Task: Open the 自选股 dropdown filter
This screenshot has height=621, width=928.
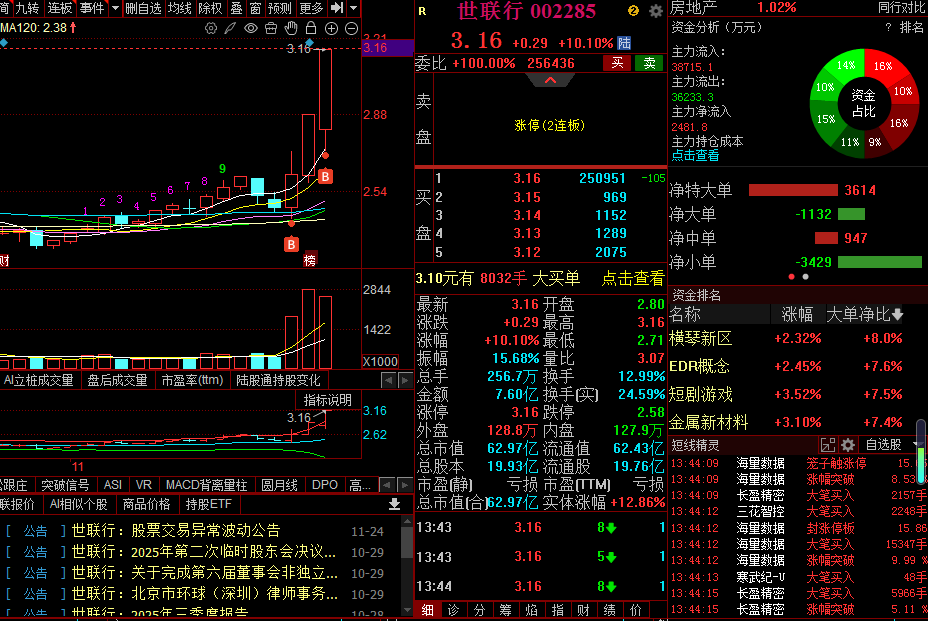Action: [x=890, y=445]
